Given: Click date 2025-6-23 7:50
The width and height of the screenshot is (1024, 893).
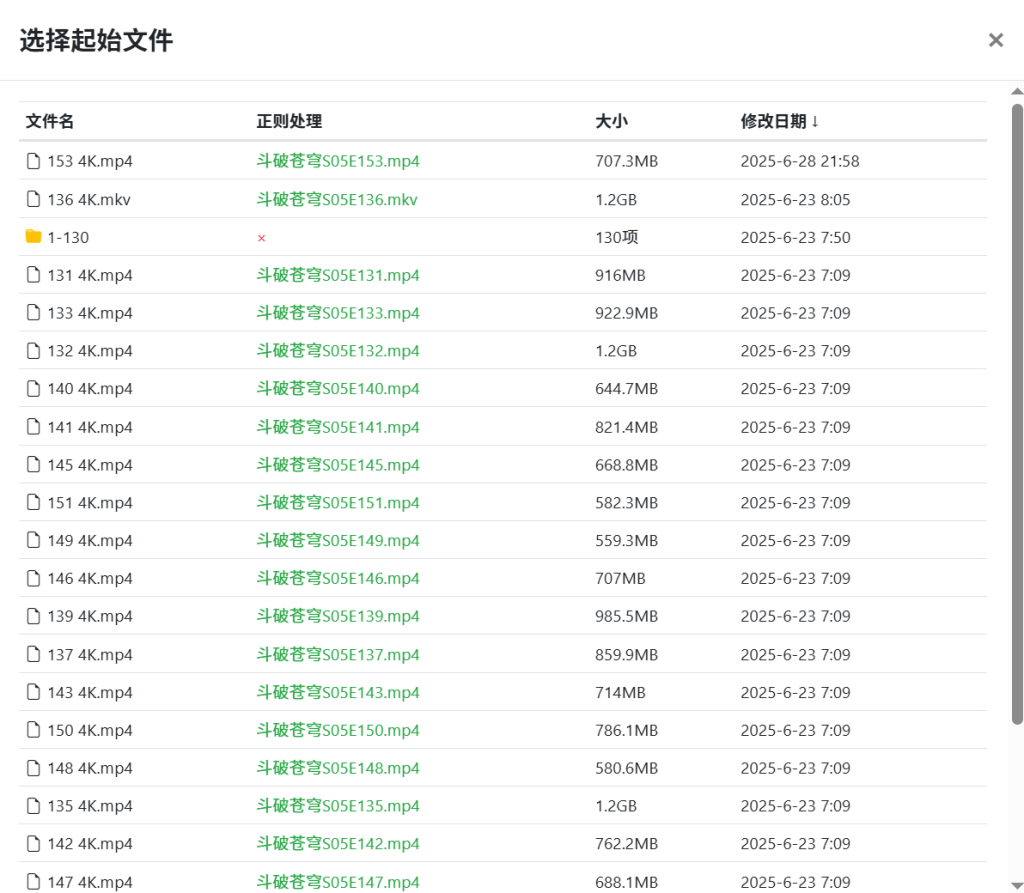Looking at the screenshot, I should (795, 238).
